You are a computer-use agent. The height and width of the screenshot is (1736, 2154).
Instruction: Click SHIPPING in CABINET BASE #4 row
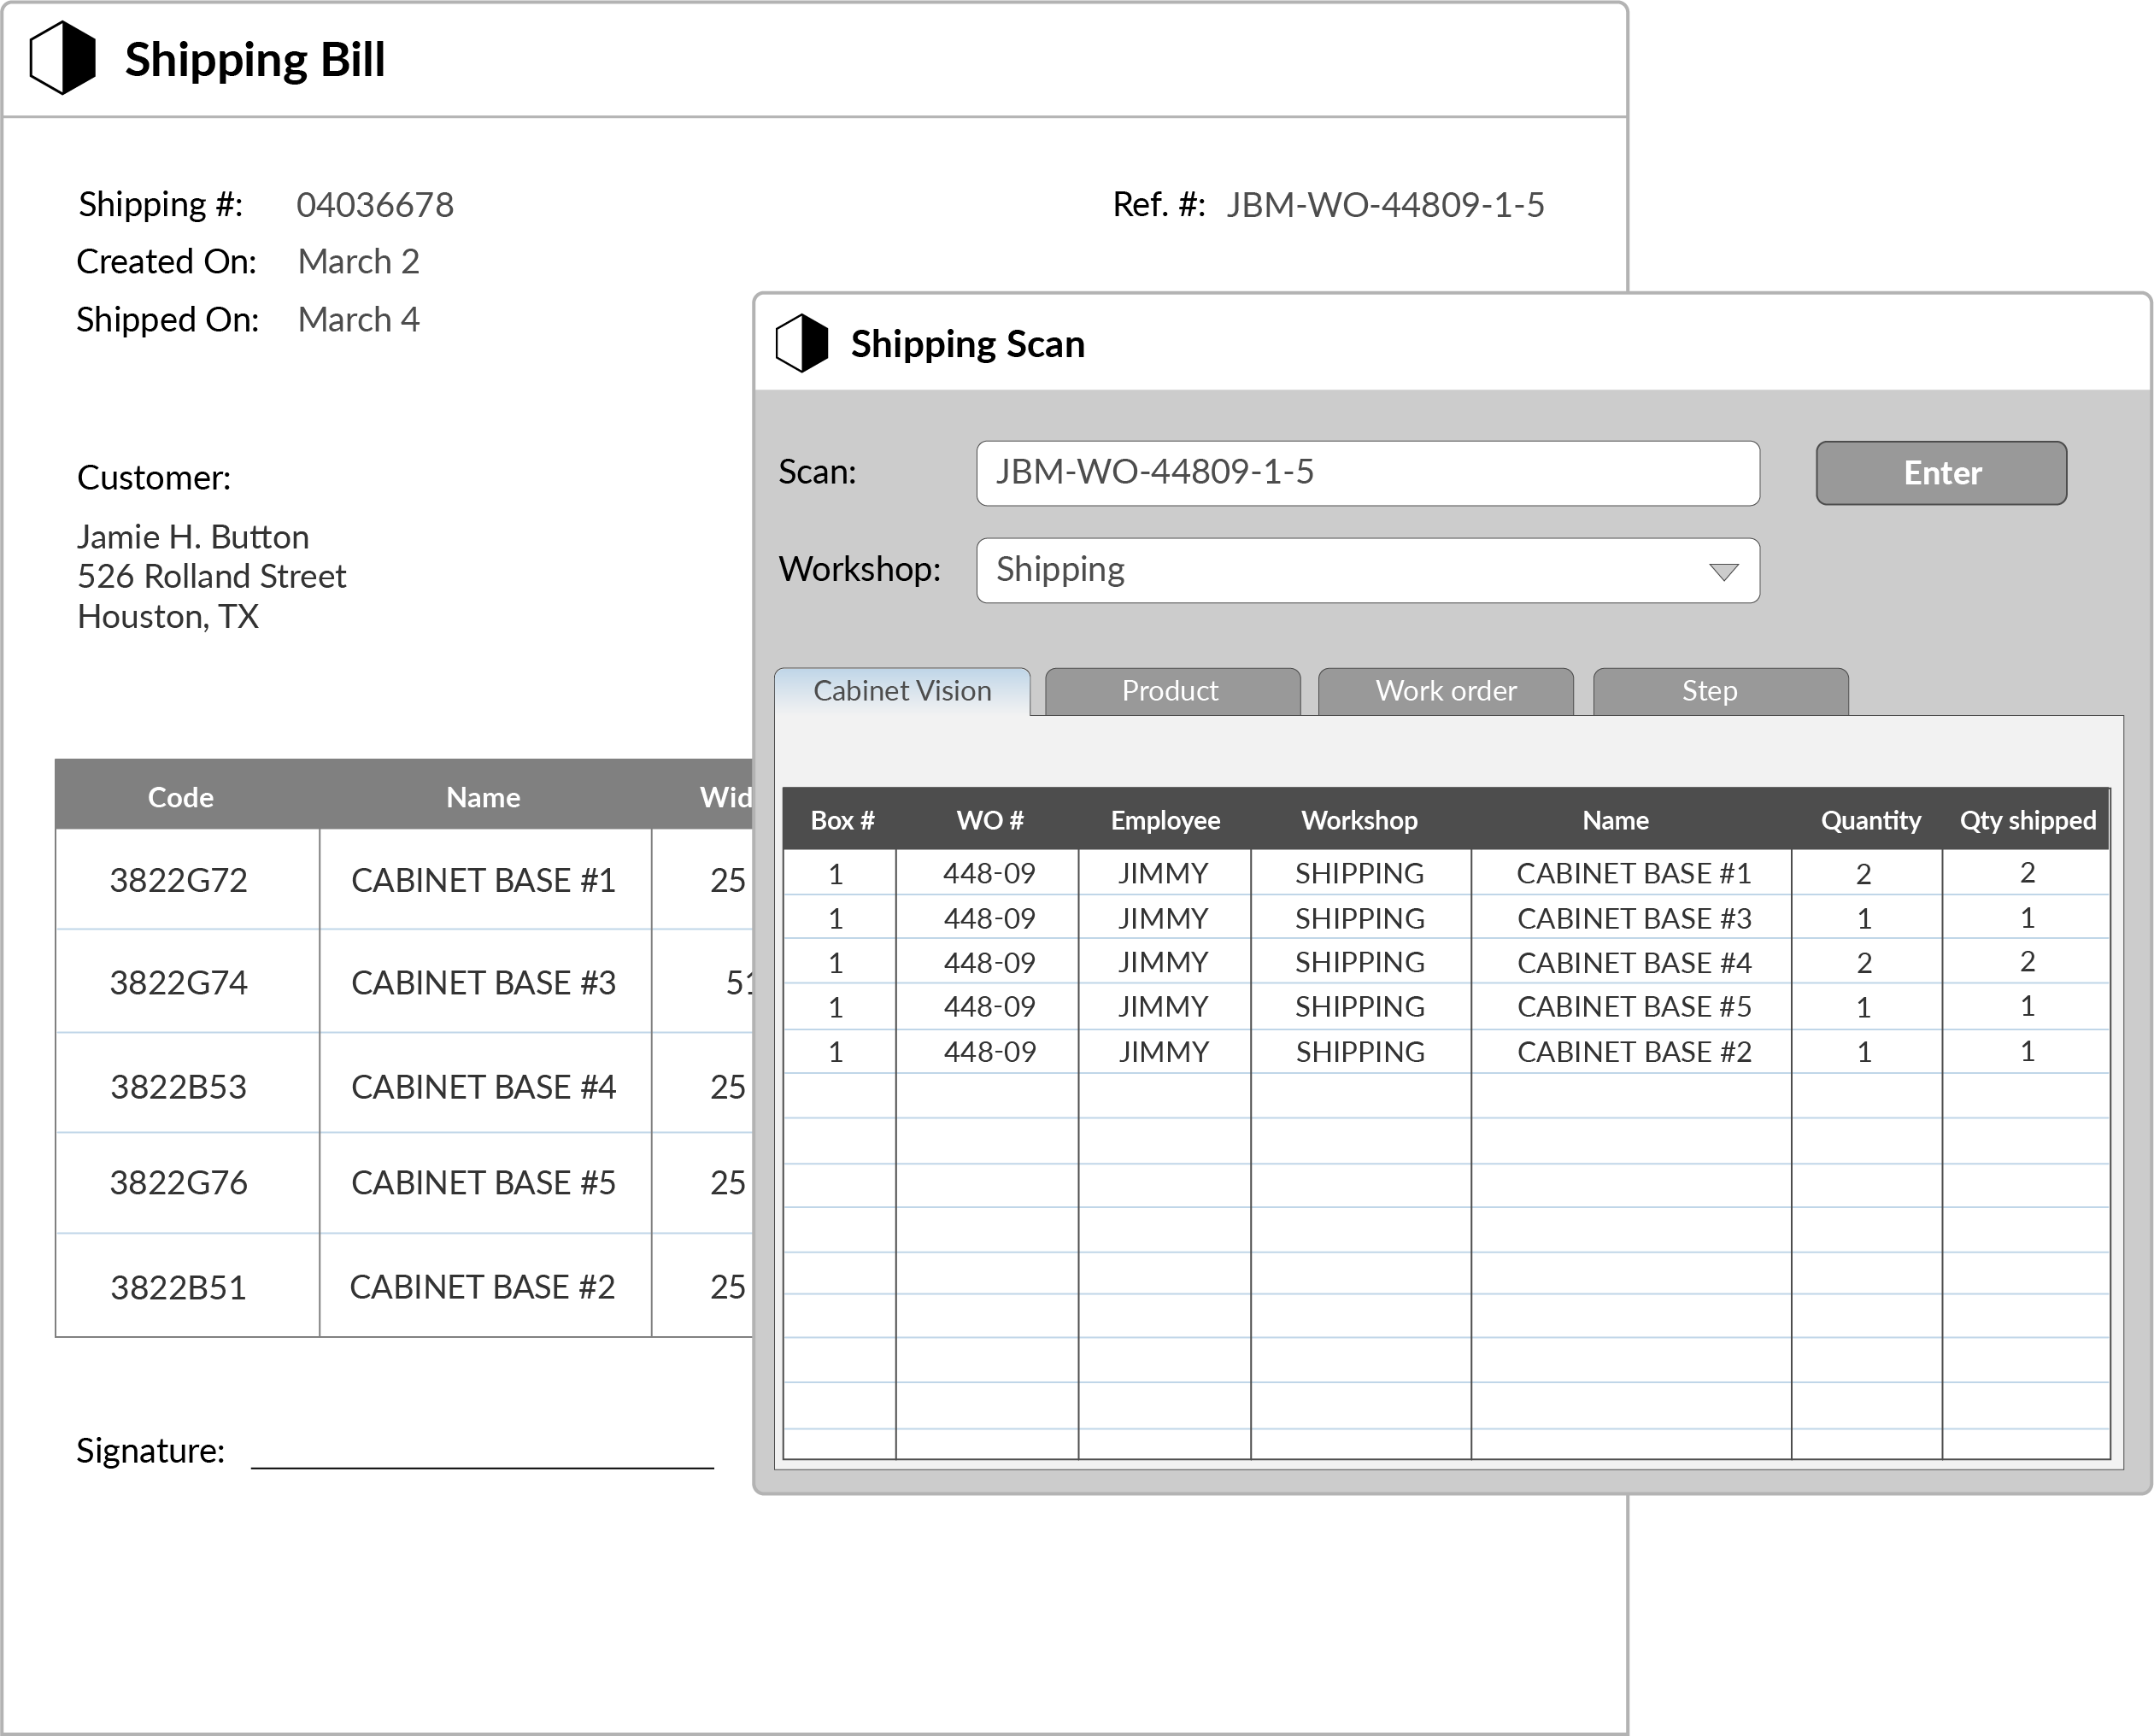pos(1360,962)
